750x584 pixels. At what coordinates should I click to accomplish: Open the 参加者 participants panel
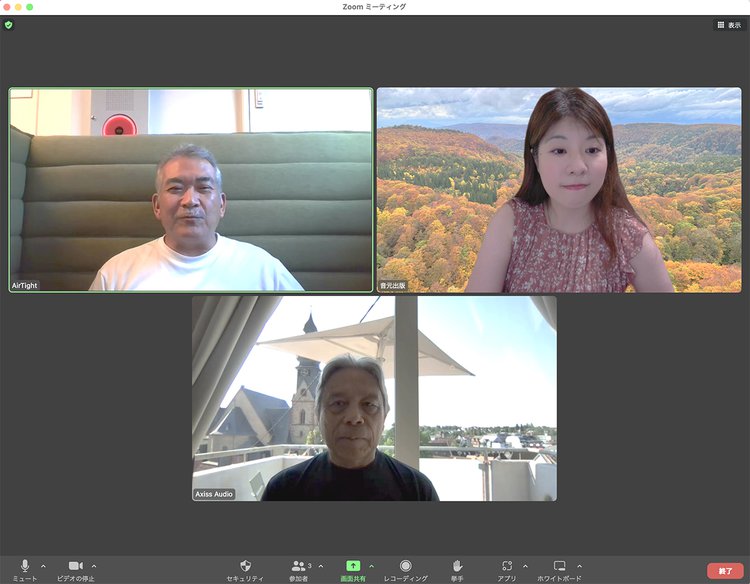pos(298,570)
